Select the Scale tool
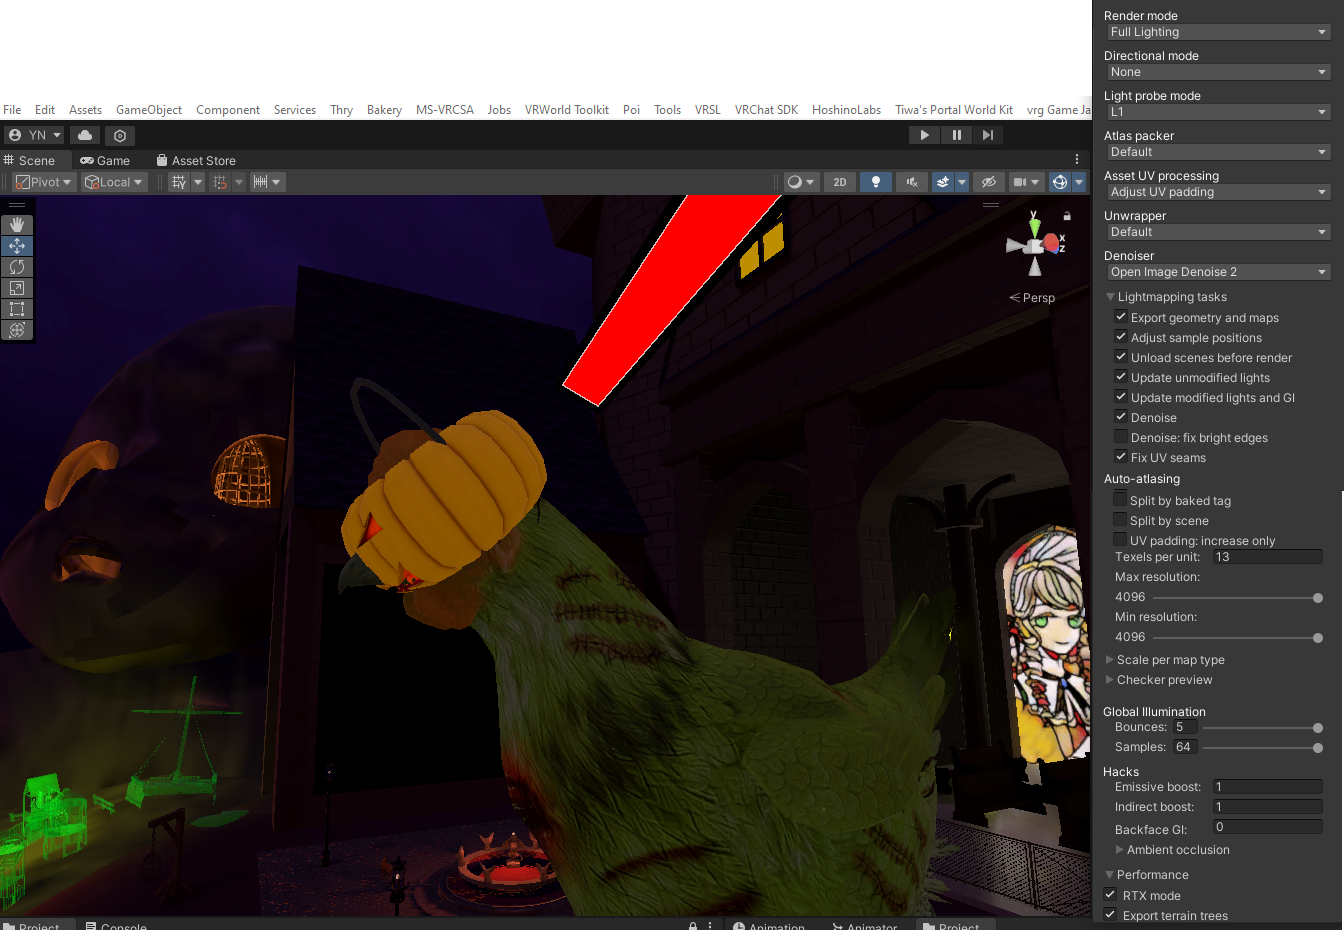This screenshot has width=1344, height=930. click(x=17, y=288)
